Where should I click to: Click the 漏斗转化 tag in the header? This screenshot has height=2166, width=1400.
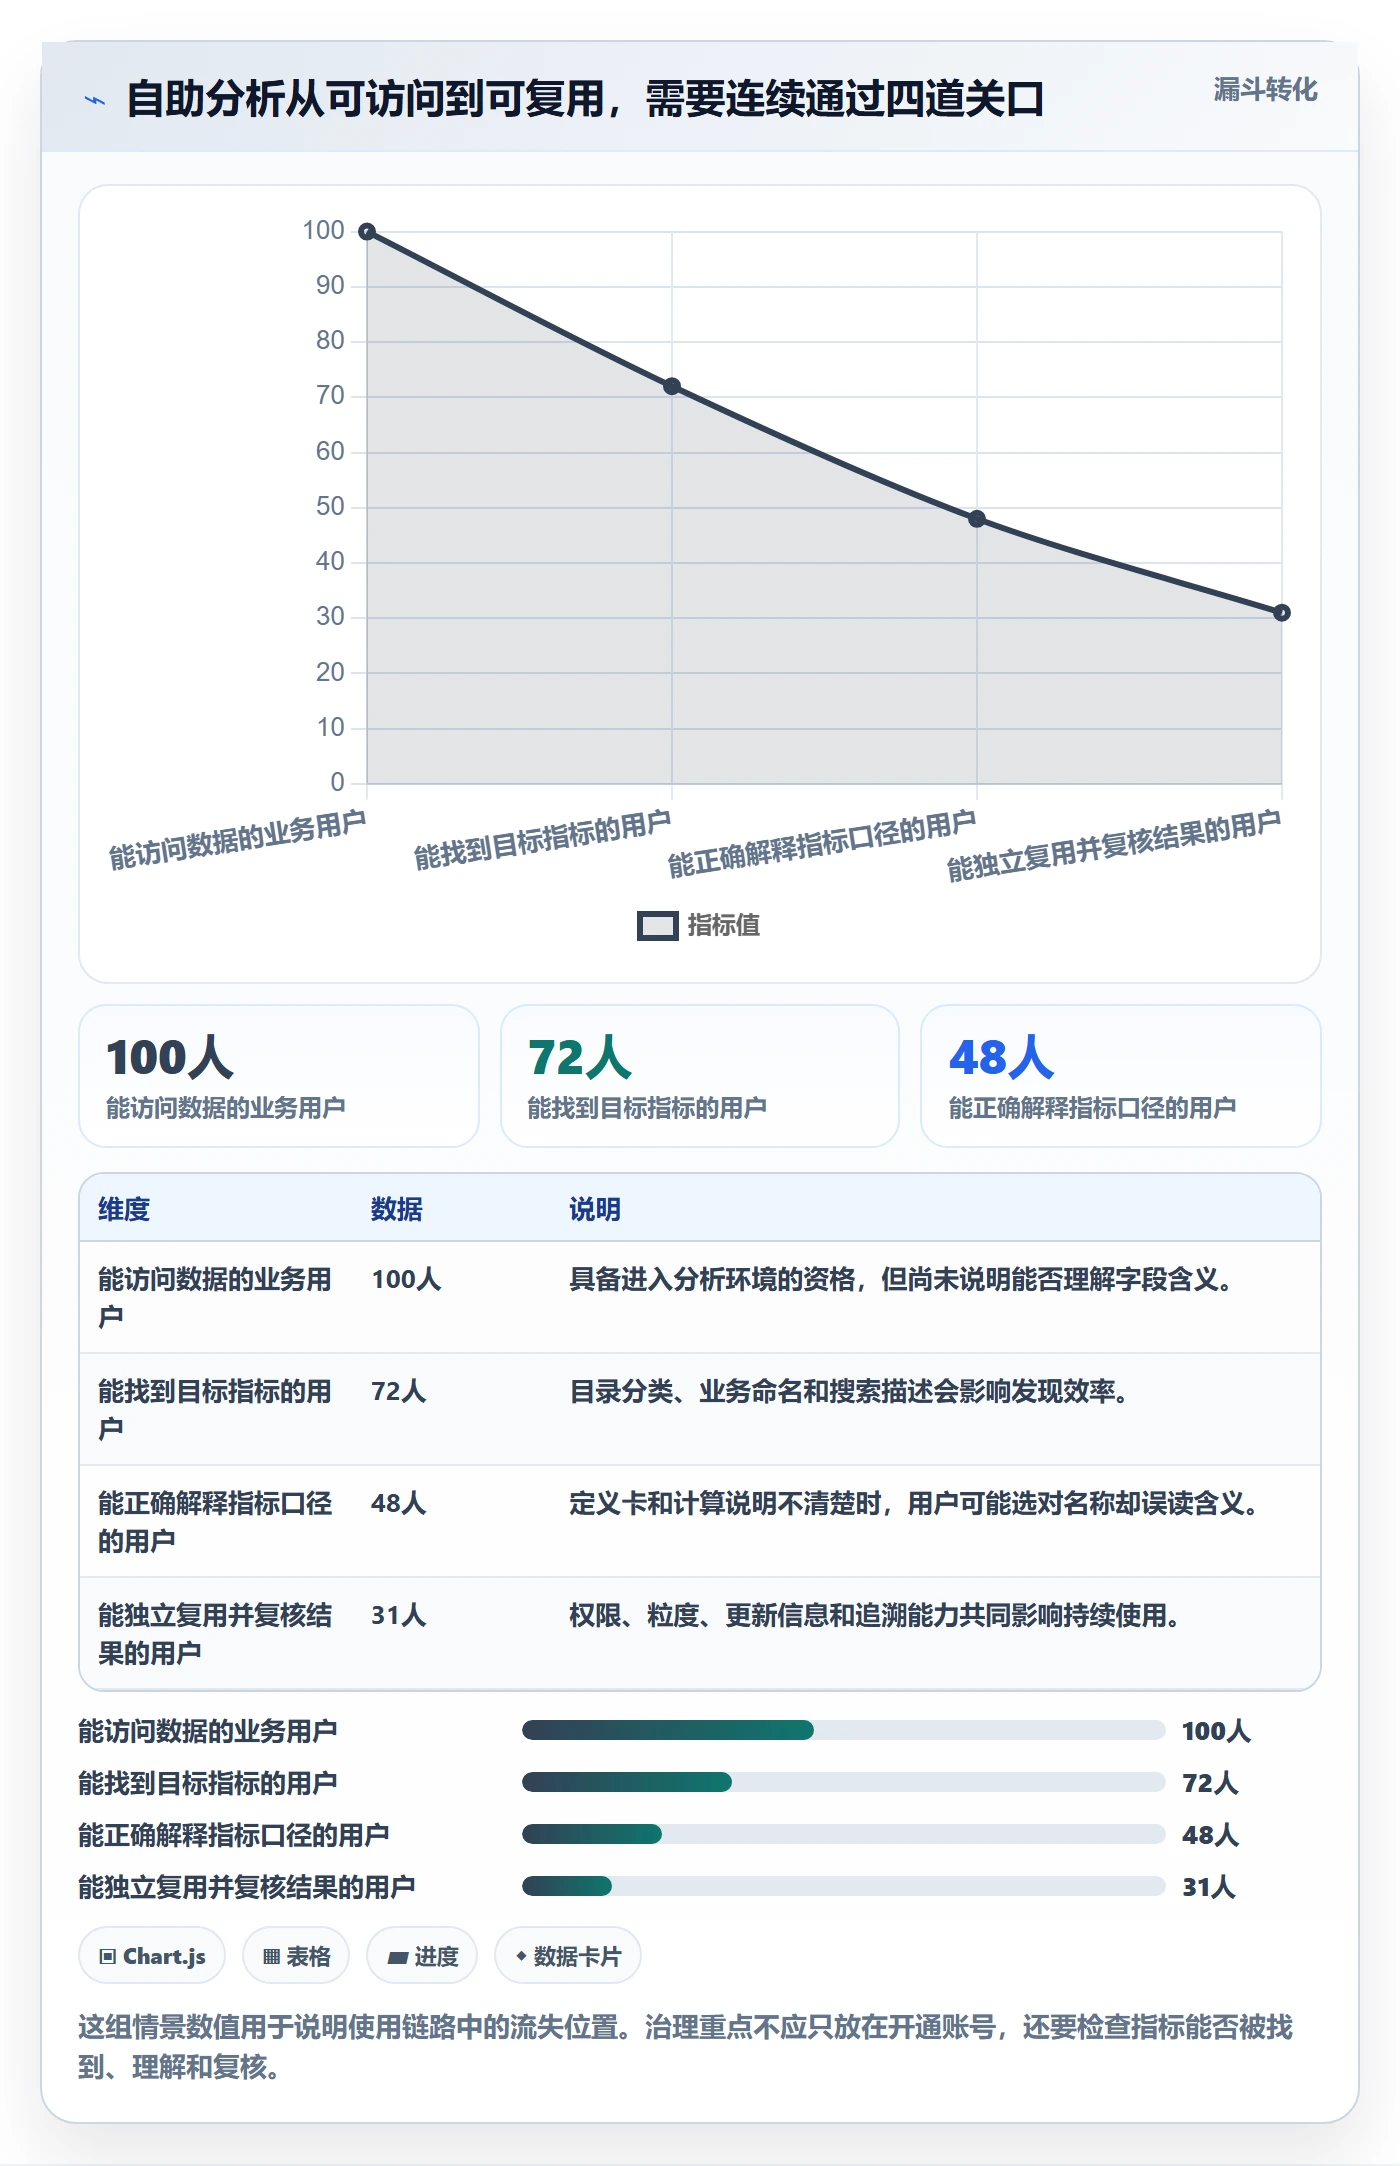pos(1265,90)
